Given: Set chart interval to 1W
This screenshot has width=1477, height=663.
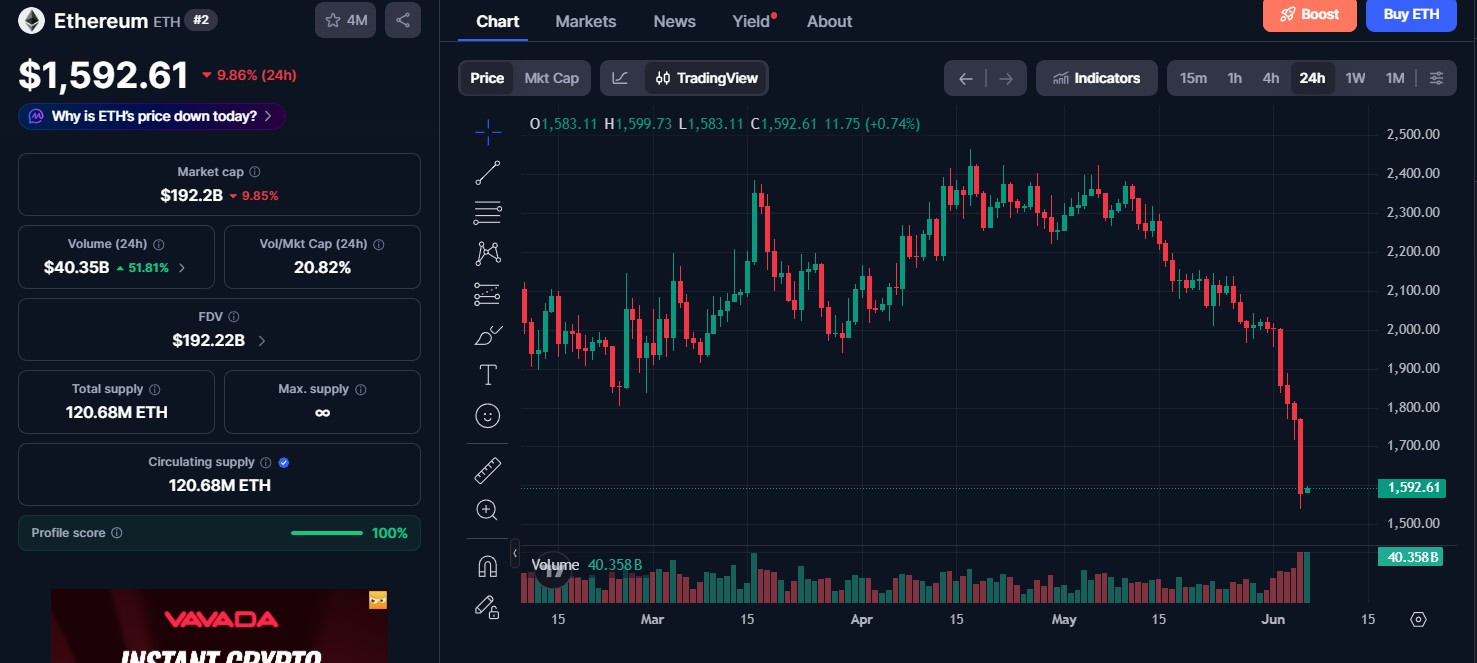Looking at the screenshot, I should tap(1355, 78).
